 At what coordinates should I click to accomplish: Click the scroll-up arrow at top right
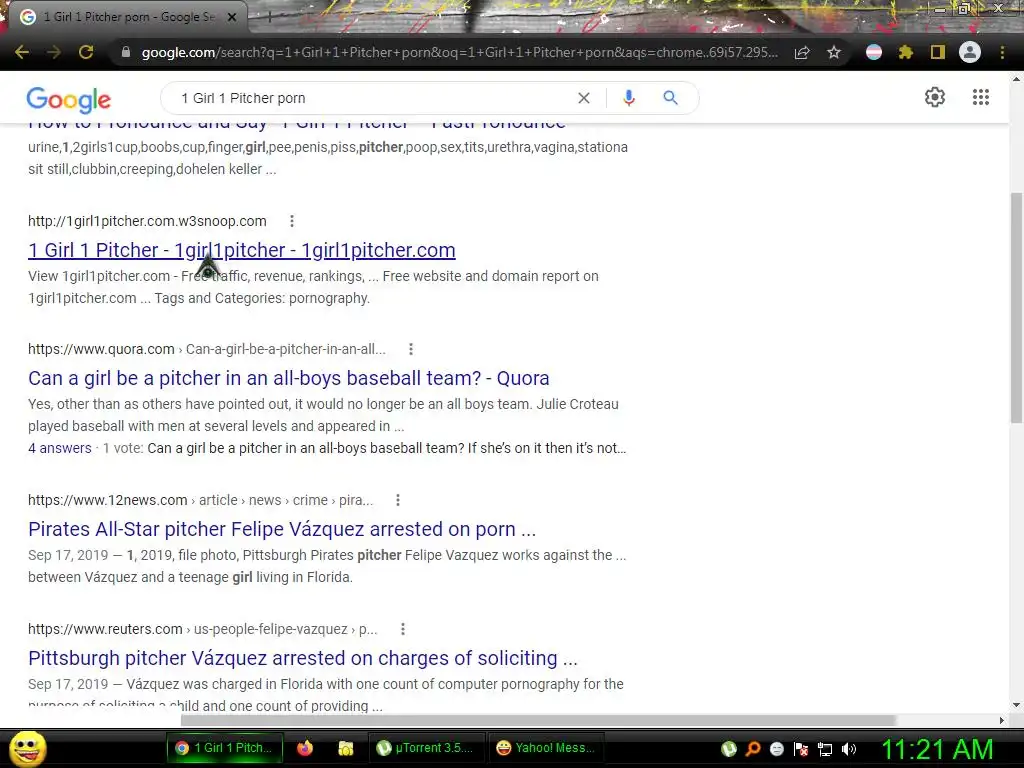click(x=1016, y=79)
